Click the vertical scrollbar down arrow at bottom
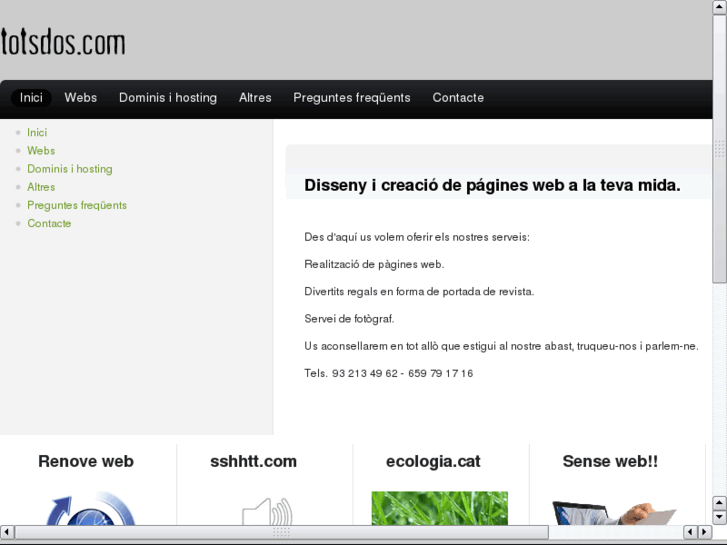 [720, 517]
